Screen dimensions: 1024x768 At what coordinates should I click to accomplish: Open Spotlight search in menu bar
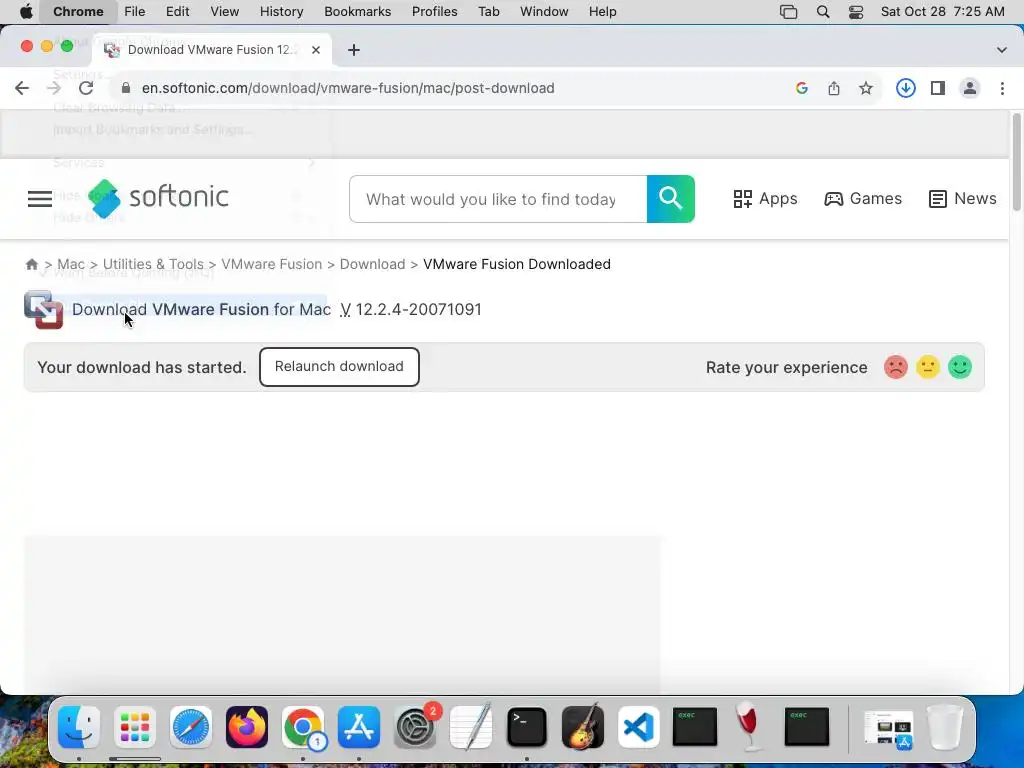(823, 11)
